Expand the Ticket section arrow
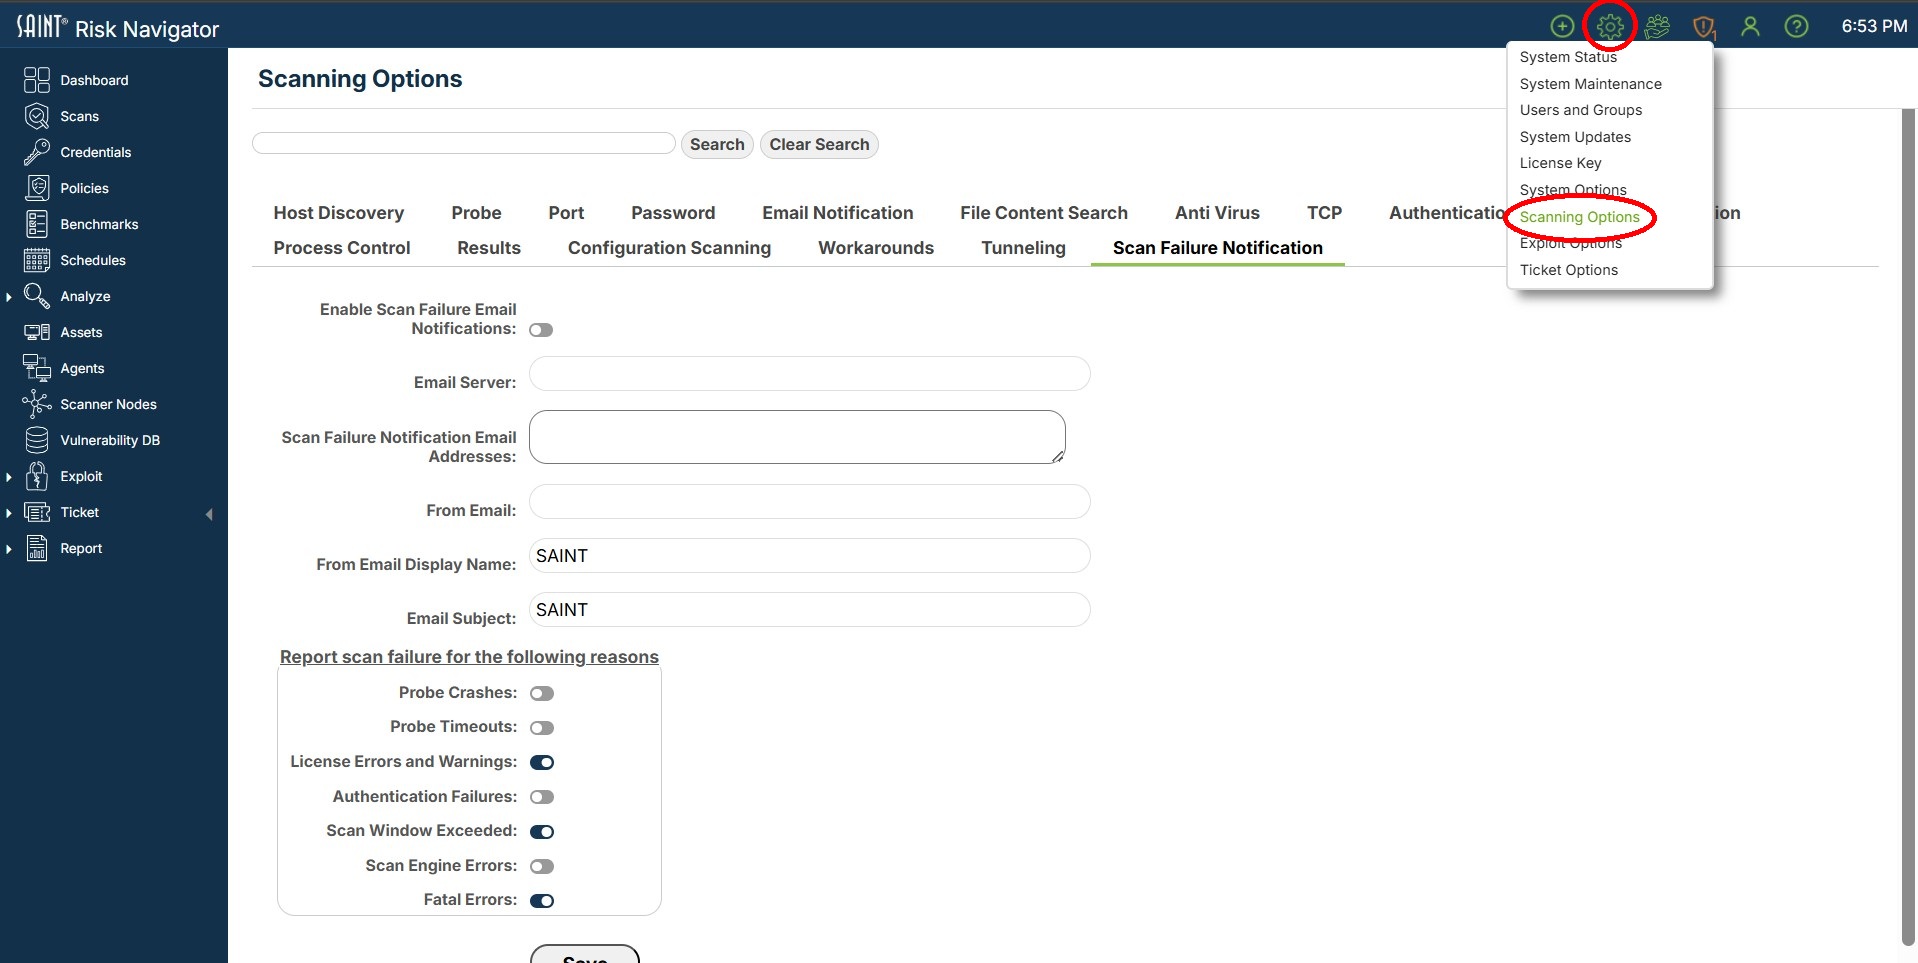The width and height of the screenshot is (1918, 963). (9, 513)
